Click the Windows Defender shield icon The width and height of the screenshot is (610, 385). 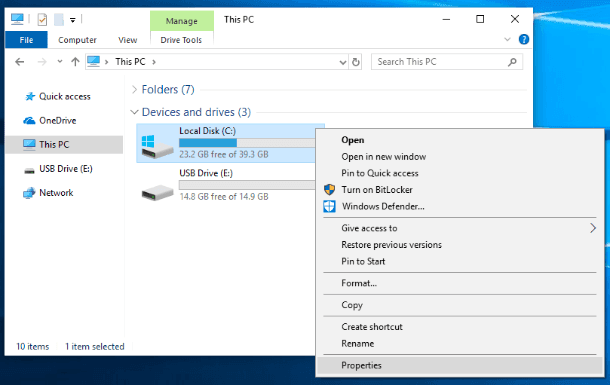[329, 206]
